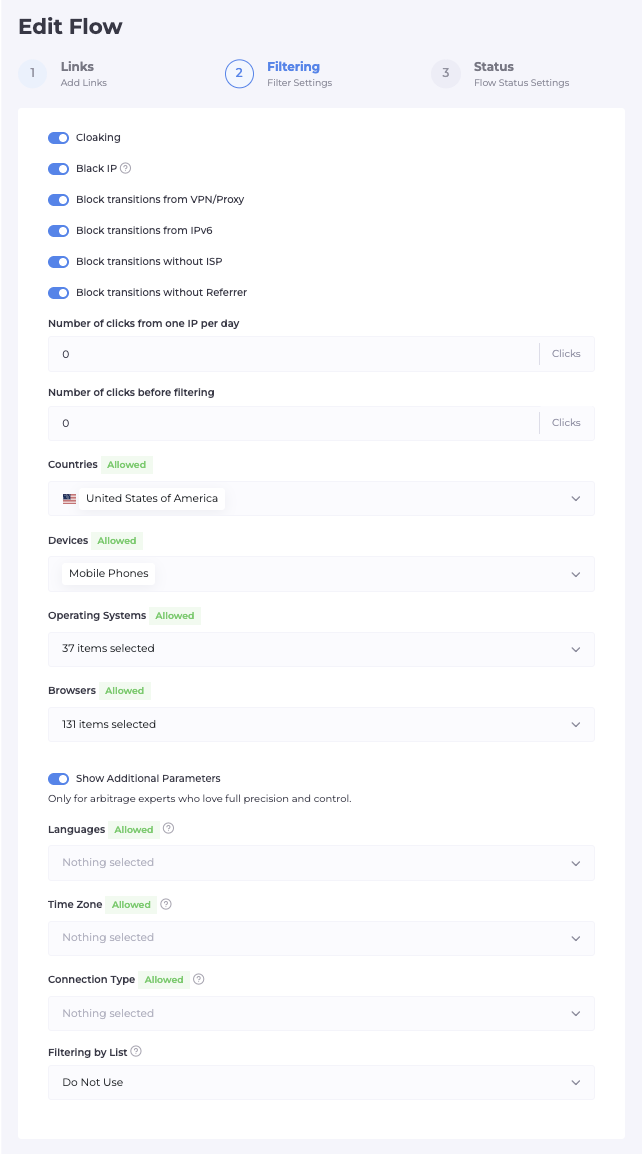Click the Black IP help icon

125,168
